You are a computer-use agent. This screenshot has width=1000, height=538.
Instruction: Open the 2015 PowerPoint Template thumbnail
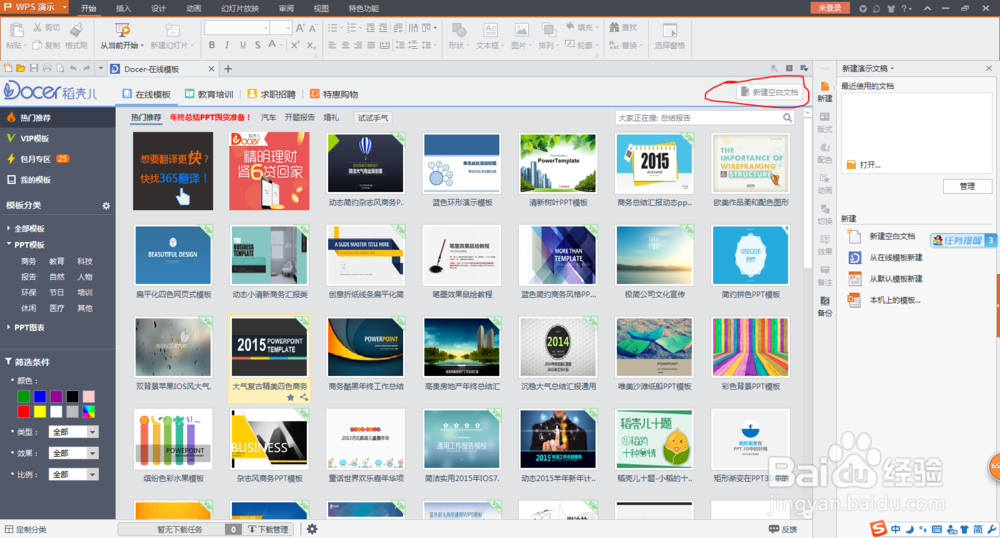click(x=269, y=348)
